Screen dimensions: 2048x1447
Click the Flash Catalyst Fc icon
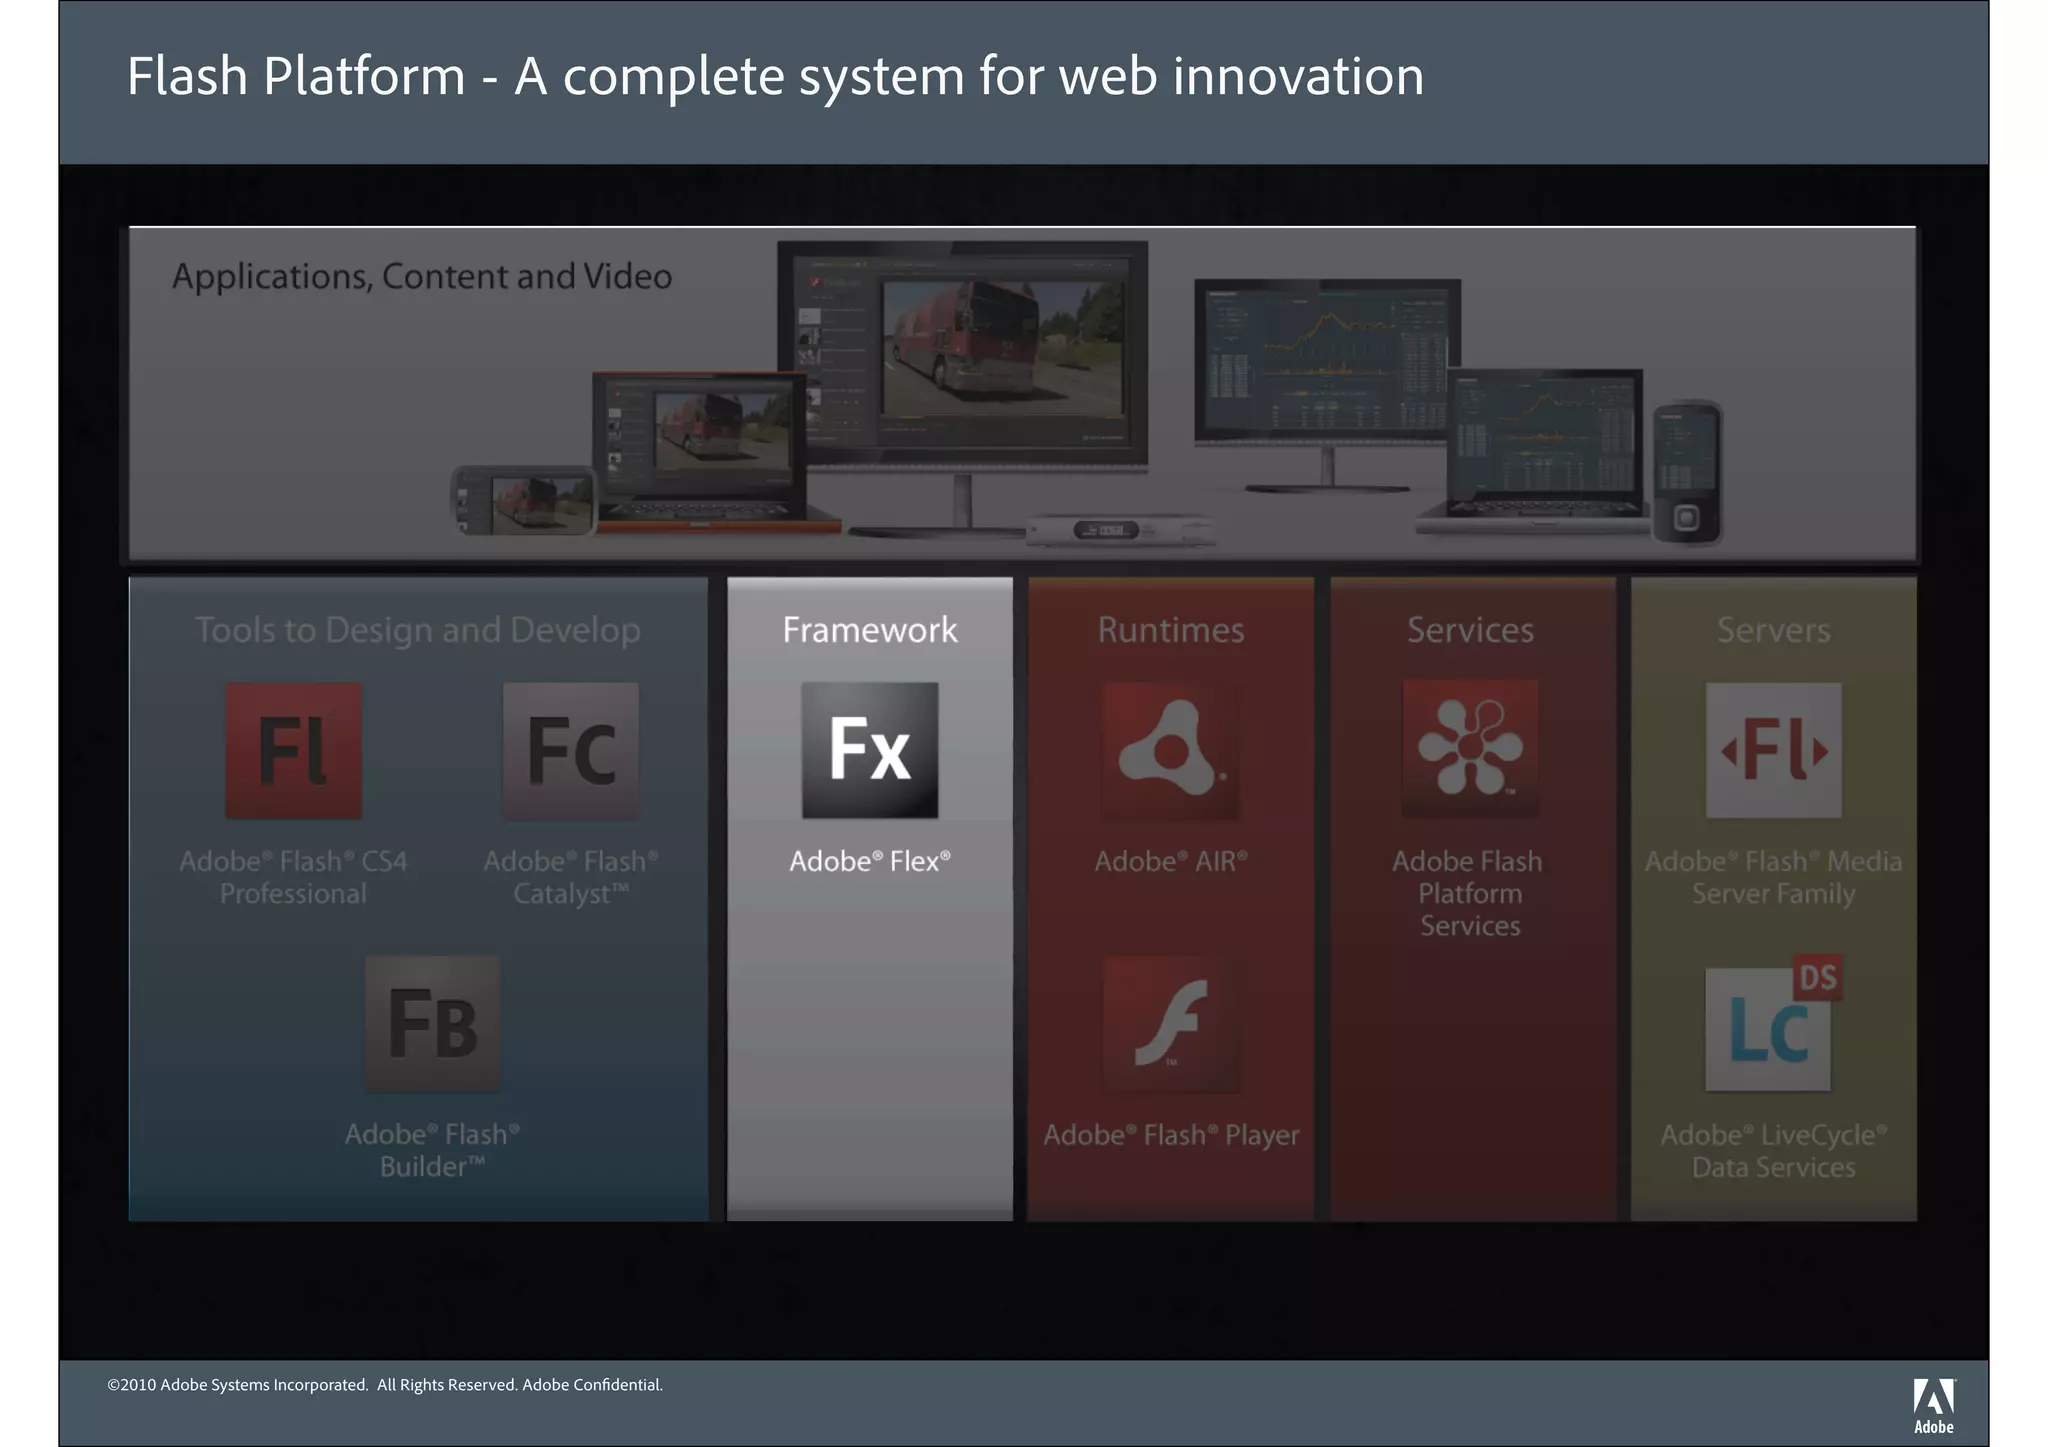coord(570,751)
